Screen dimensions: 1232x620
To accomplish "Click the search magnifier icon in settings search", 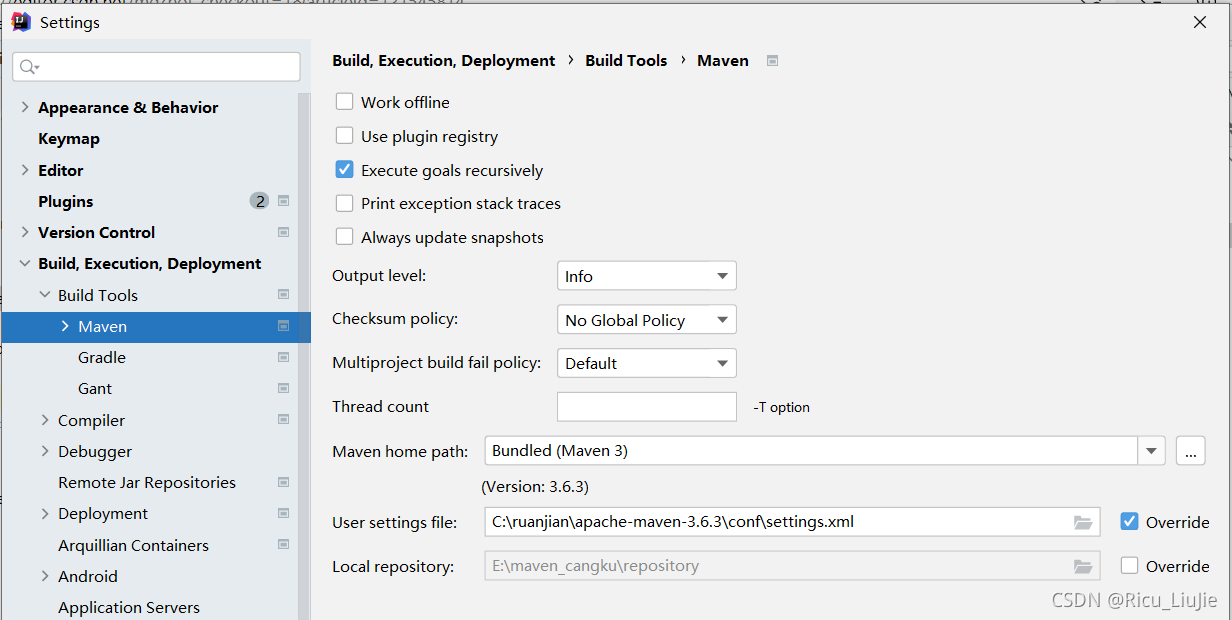I will tap(28, 67).
